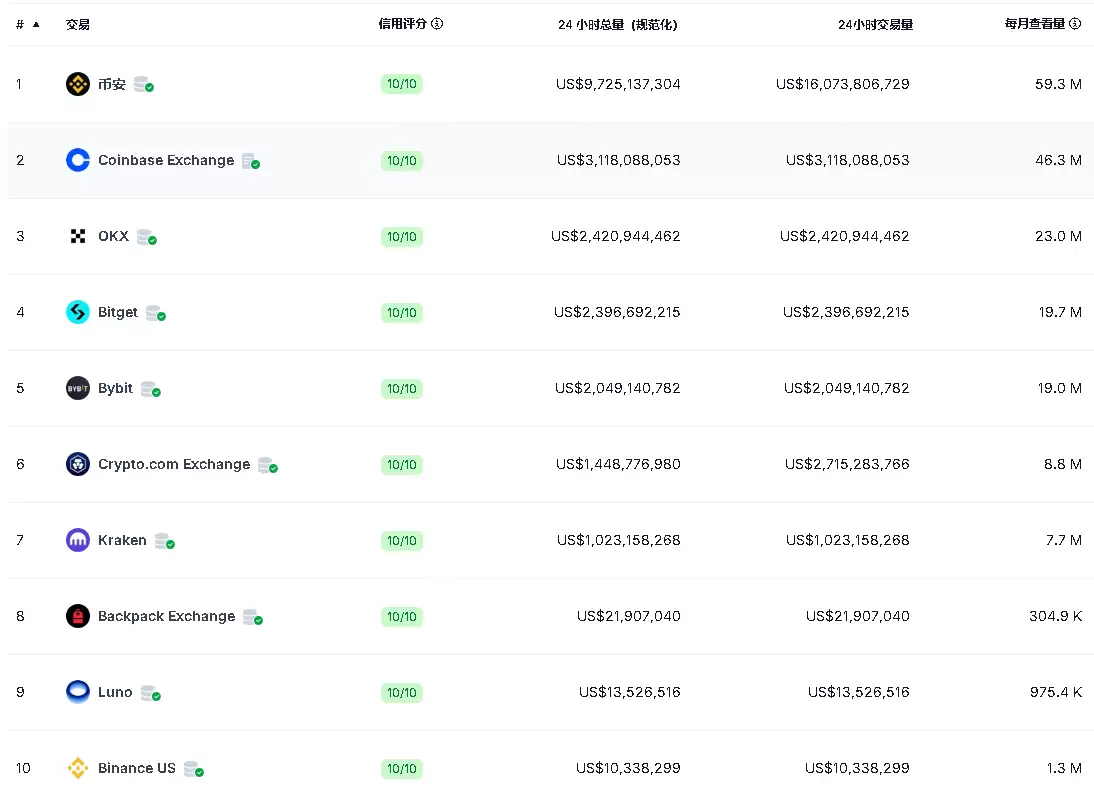Click the info icon beside 每月查看量 header
The image size is (1094, 792).
tap(1075, 23)
